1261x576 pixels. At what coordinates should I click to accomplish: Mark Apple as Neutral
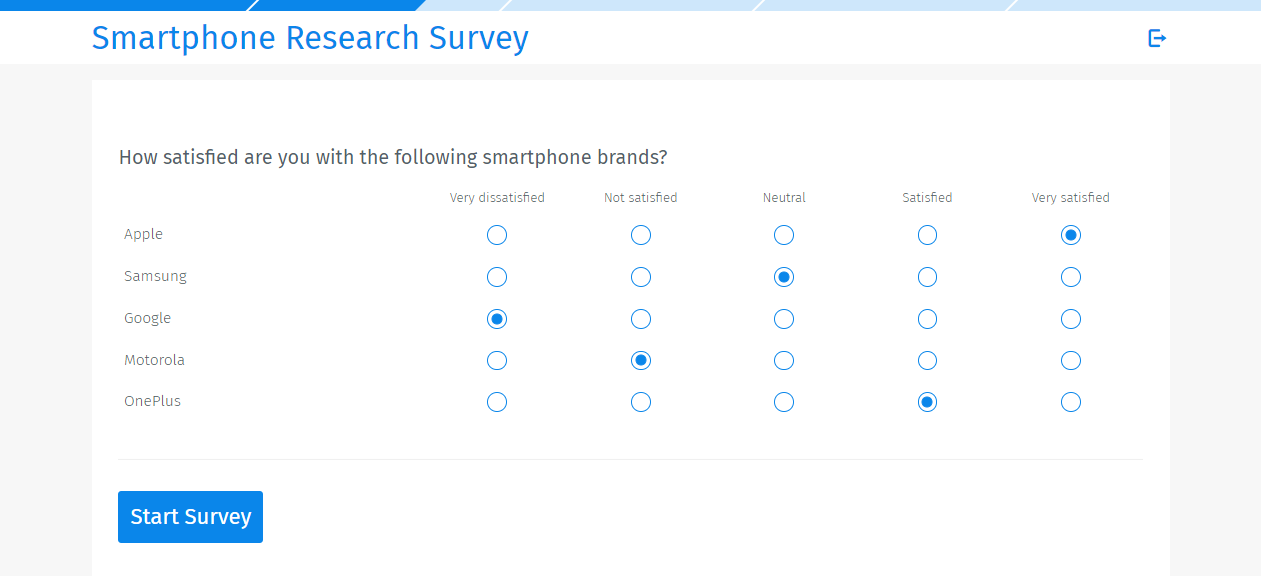pos(783,235)
